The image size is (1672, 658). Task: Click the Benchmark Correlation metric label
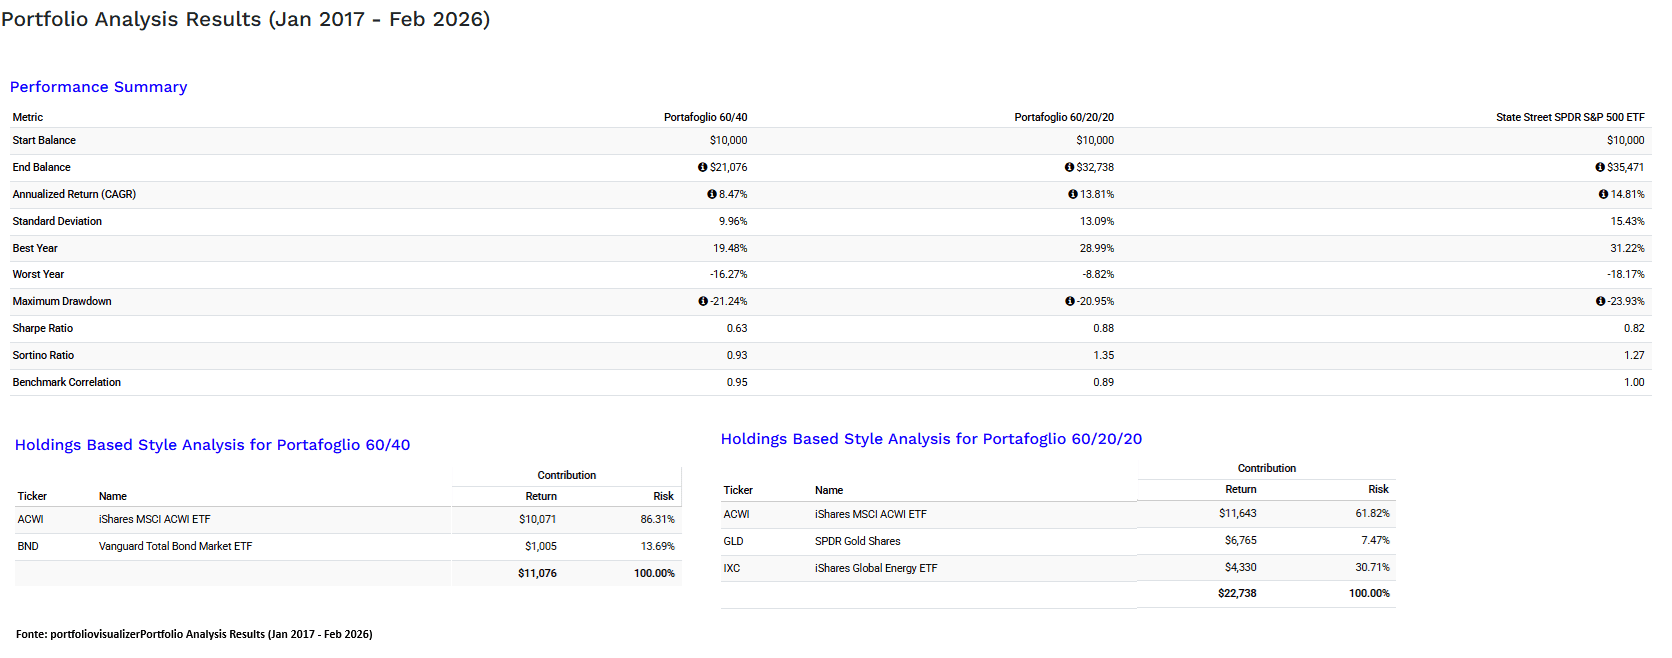(x=66, y=383)
